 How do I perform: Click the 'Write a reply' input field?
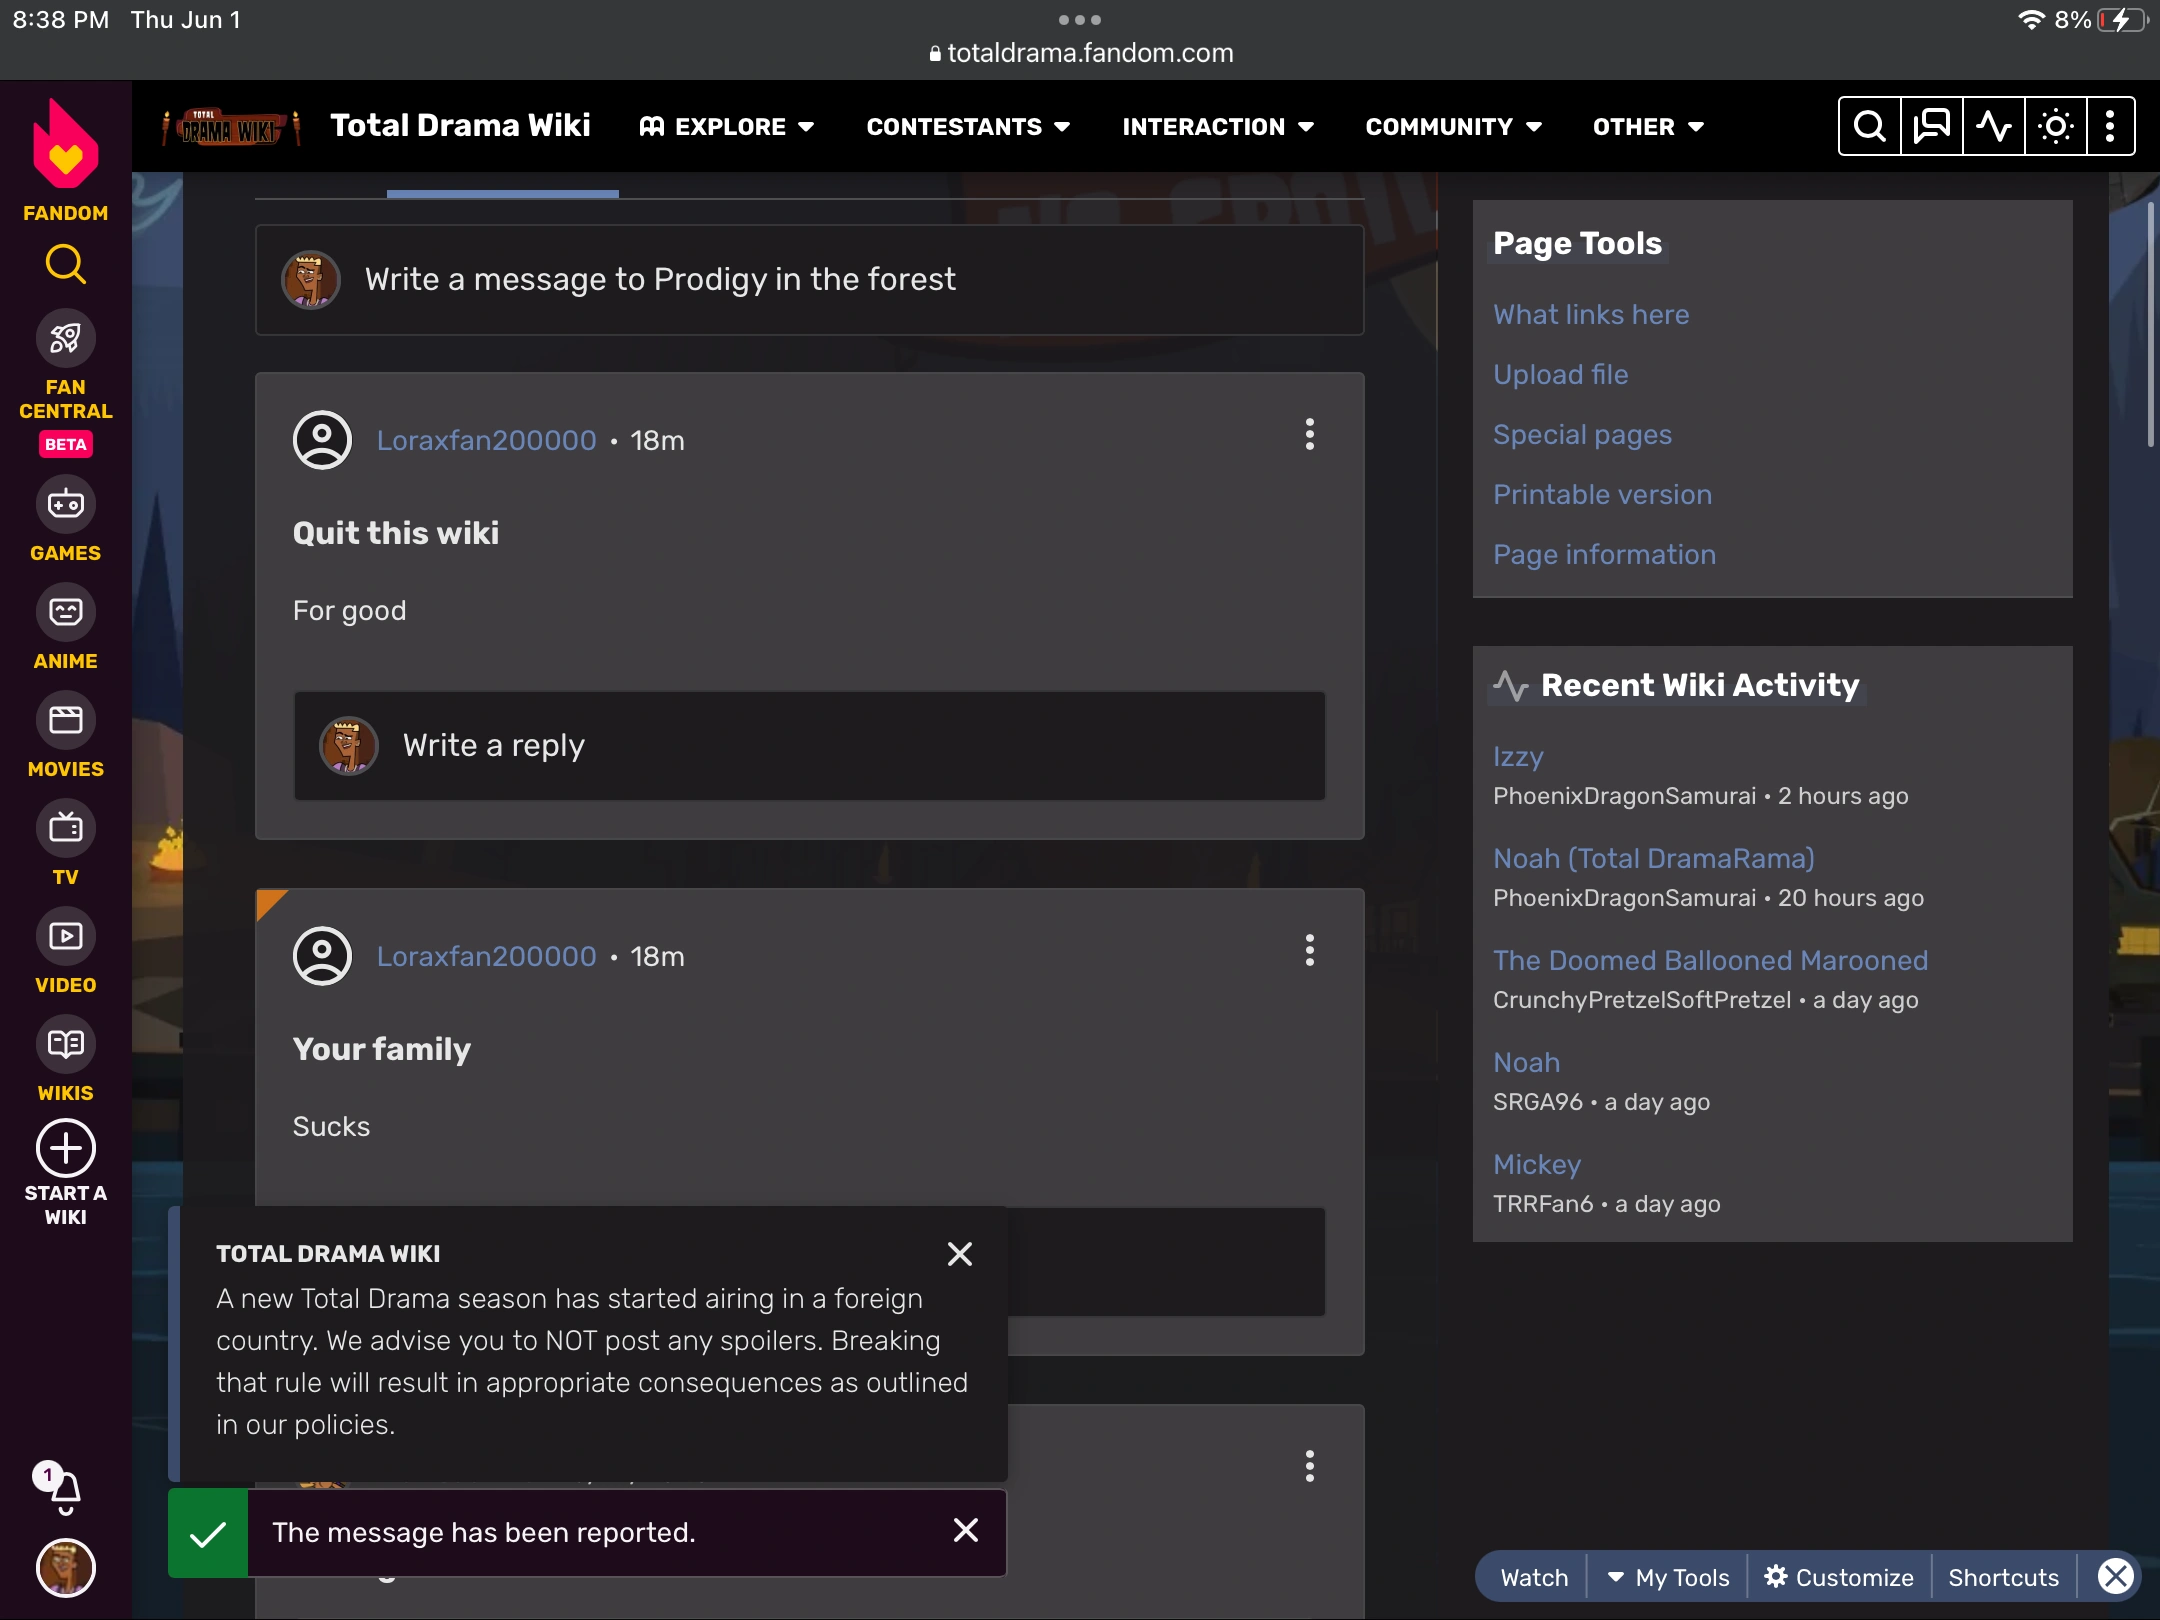(x=810, y=746)
